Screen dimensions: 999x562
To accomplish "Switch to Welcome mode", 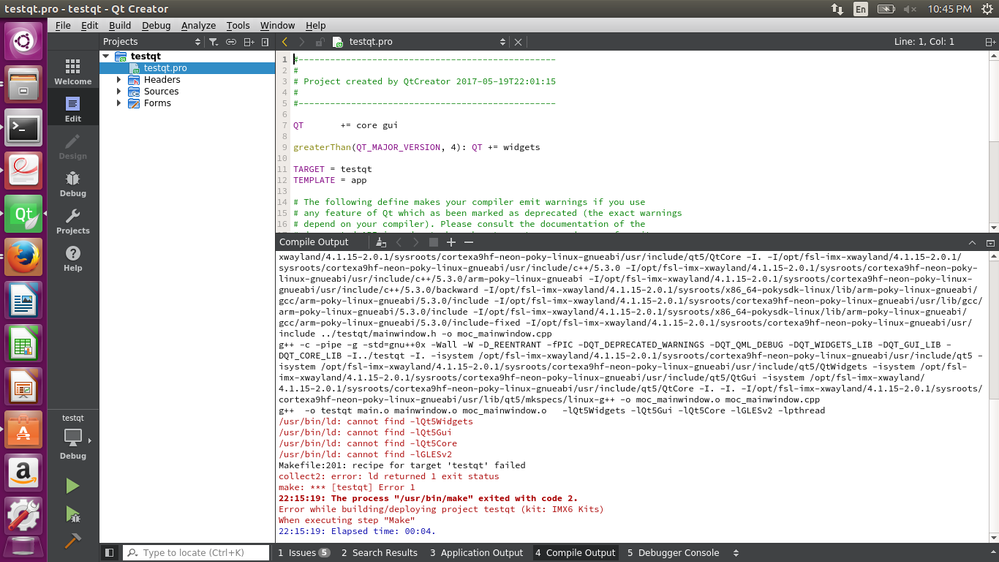I will point(73,72).
